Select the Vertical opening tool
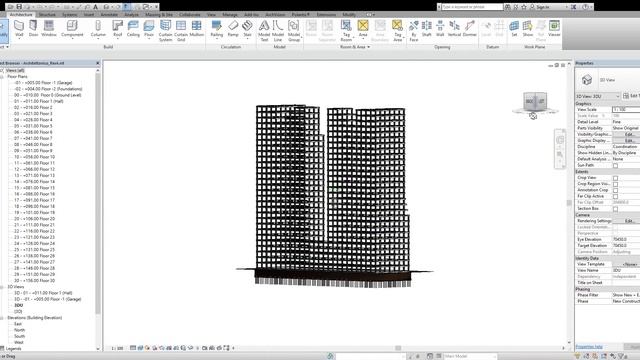Screen dimensions: 640x360 coord(454,29)
